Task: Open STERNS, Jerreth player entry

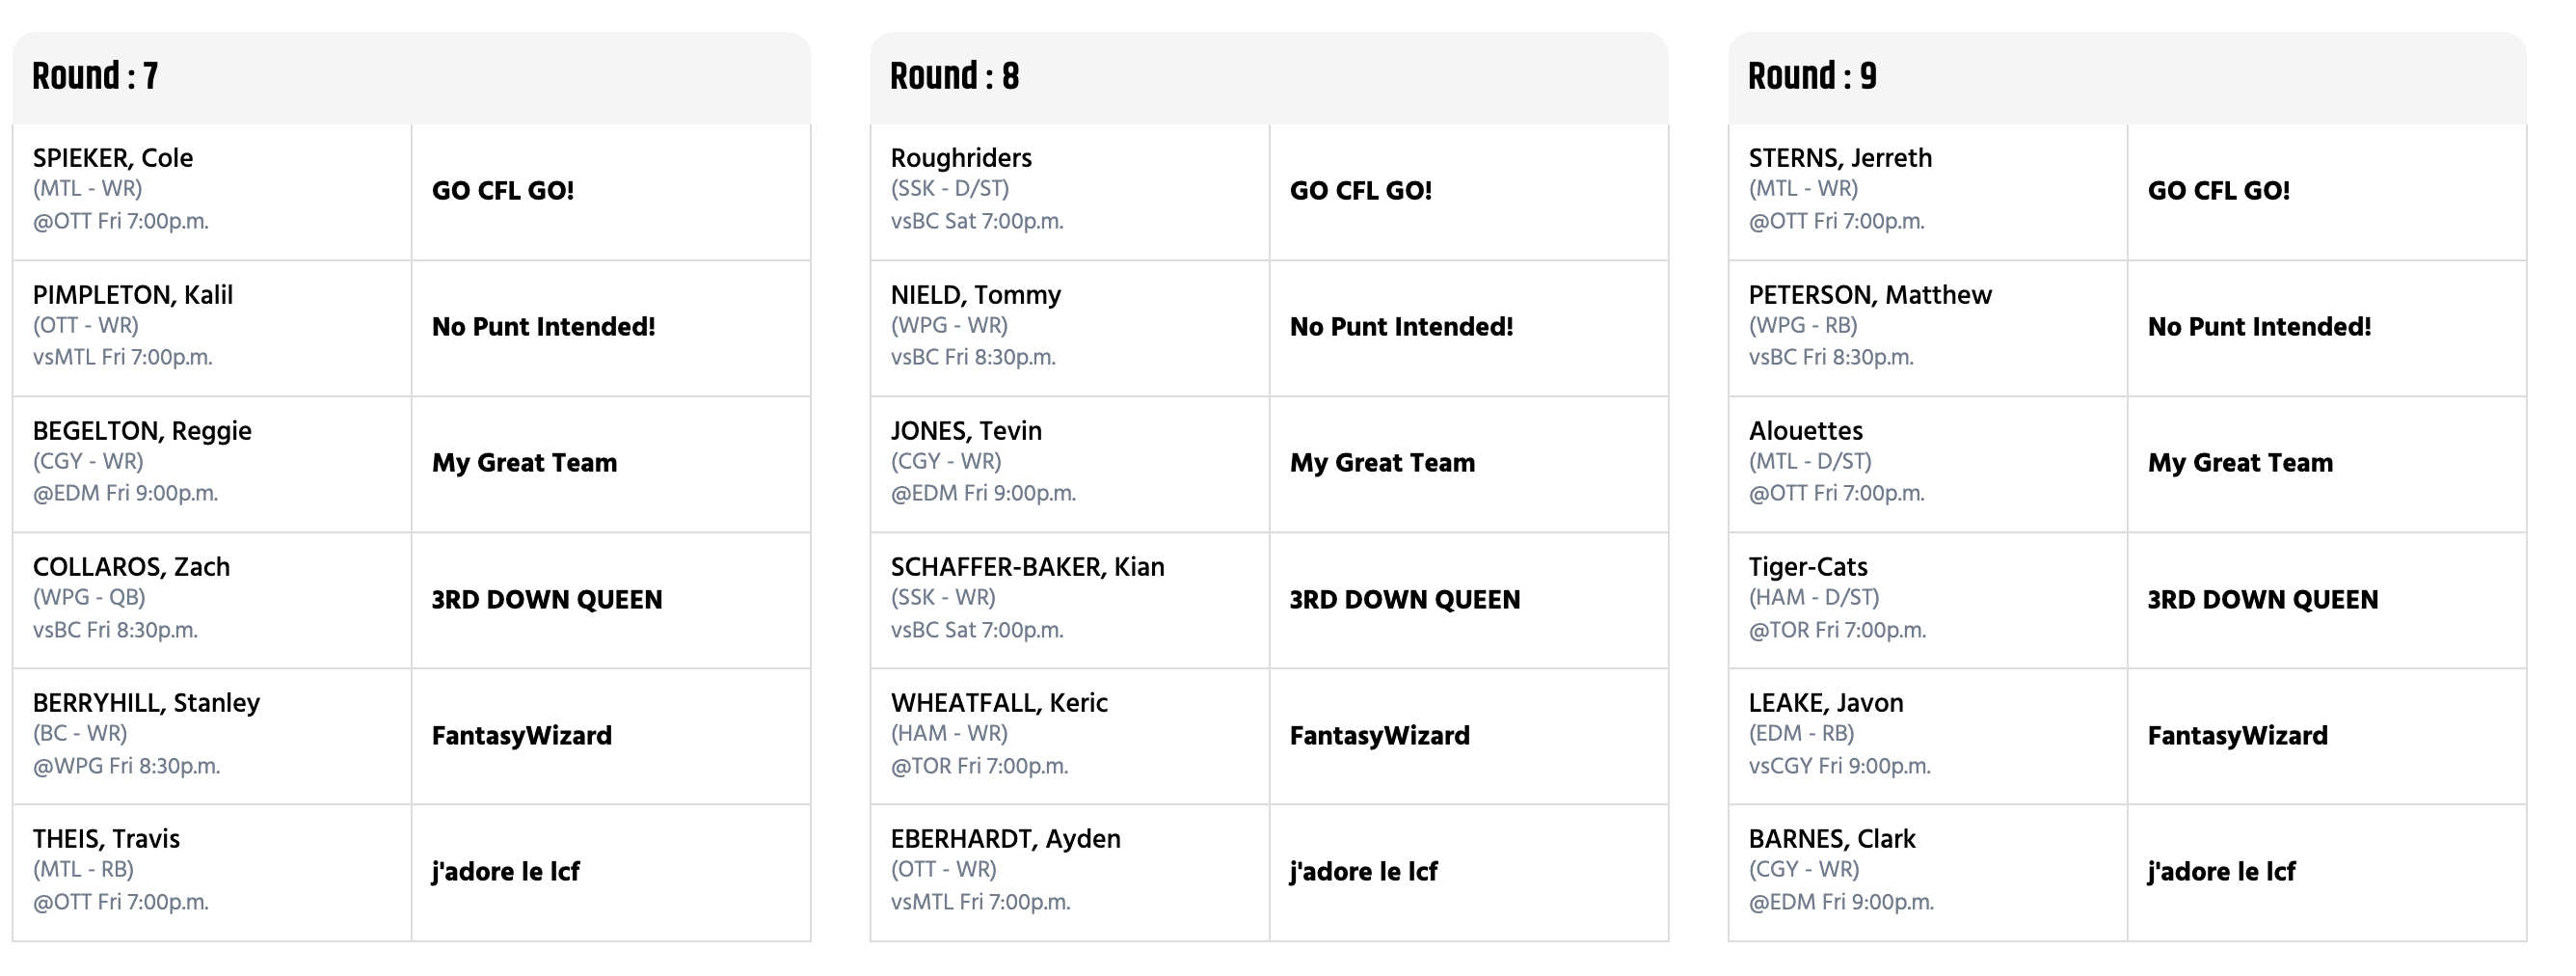Action: pos(1840,158)
